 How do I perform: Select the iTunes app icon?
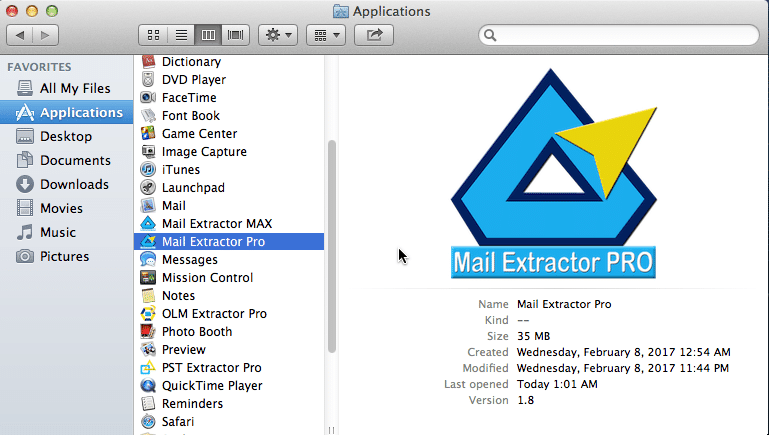148,170
